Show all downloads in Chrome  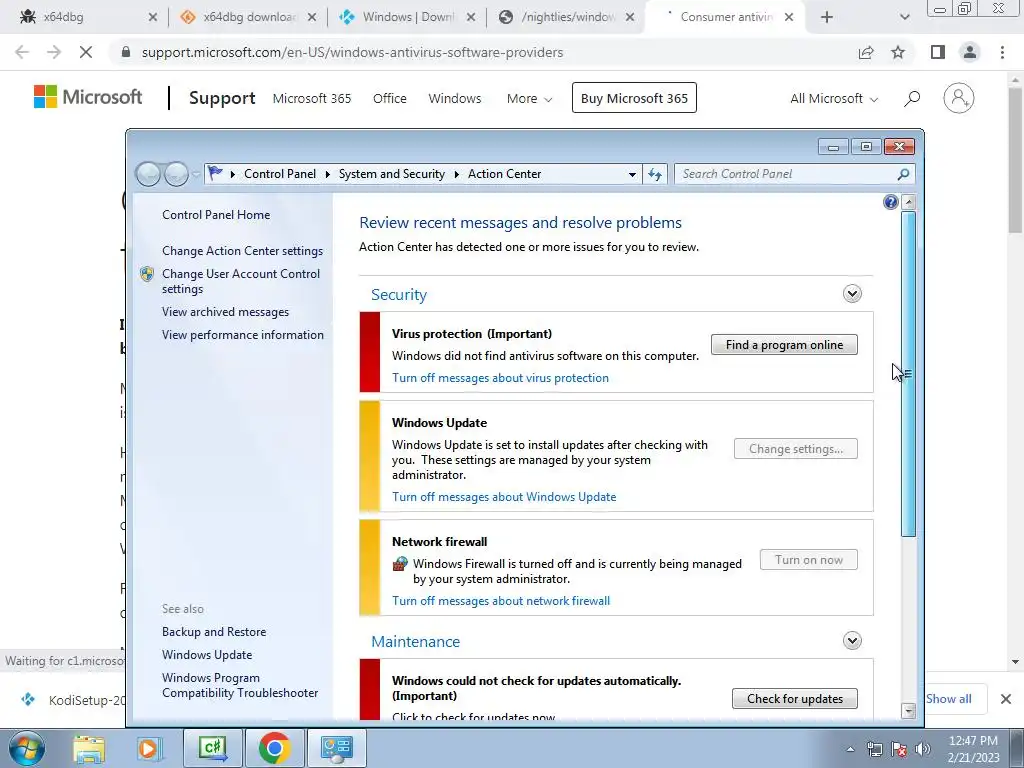coord(948,699)
